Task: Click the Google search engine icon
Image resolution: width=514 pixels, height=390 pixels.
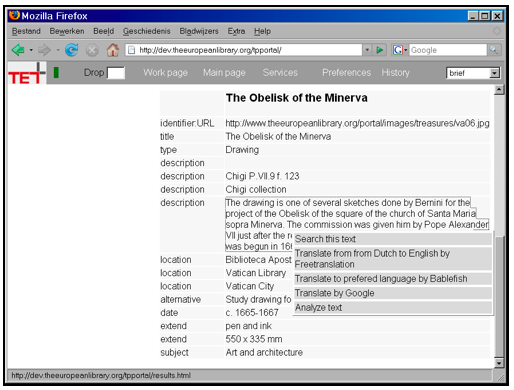Action: [x=398, y=50]
